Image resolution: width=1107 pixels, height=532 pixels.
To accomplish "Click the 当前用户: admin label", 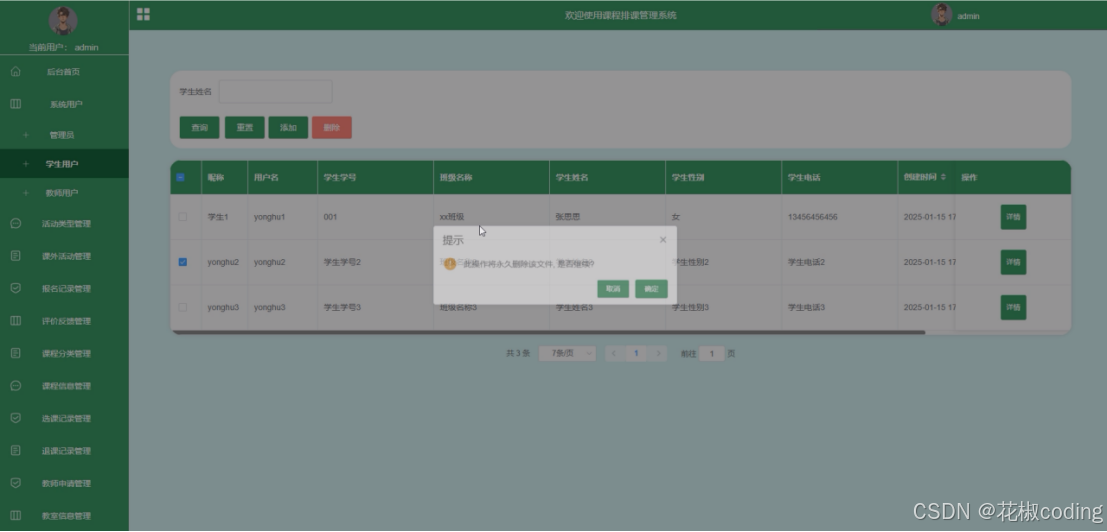I will [64, 47].
